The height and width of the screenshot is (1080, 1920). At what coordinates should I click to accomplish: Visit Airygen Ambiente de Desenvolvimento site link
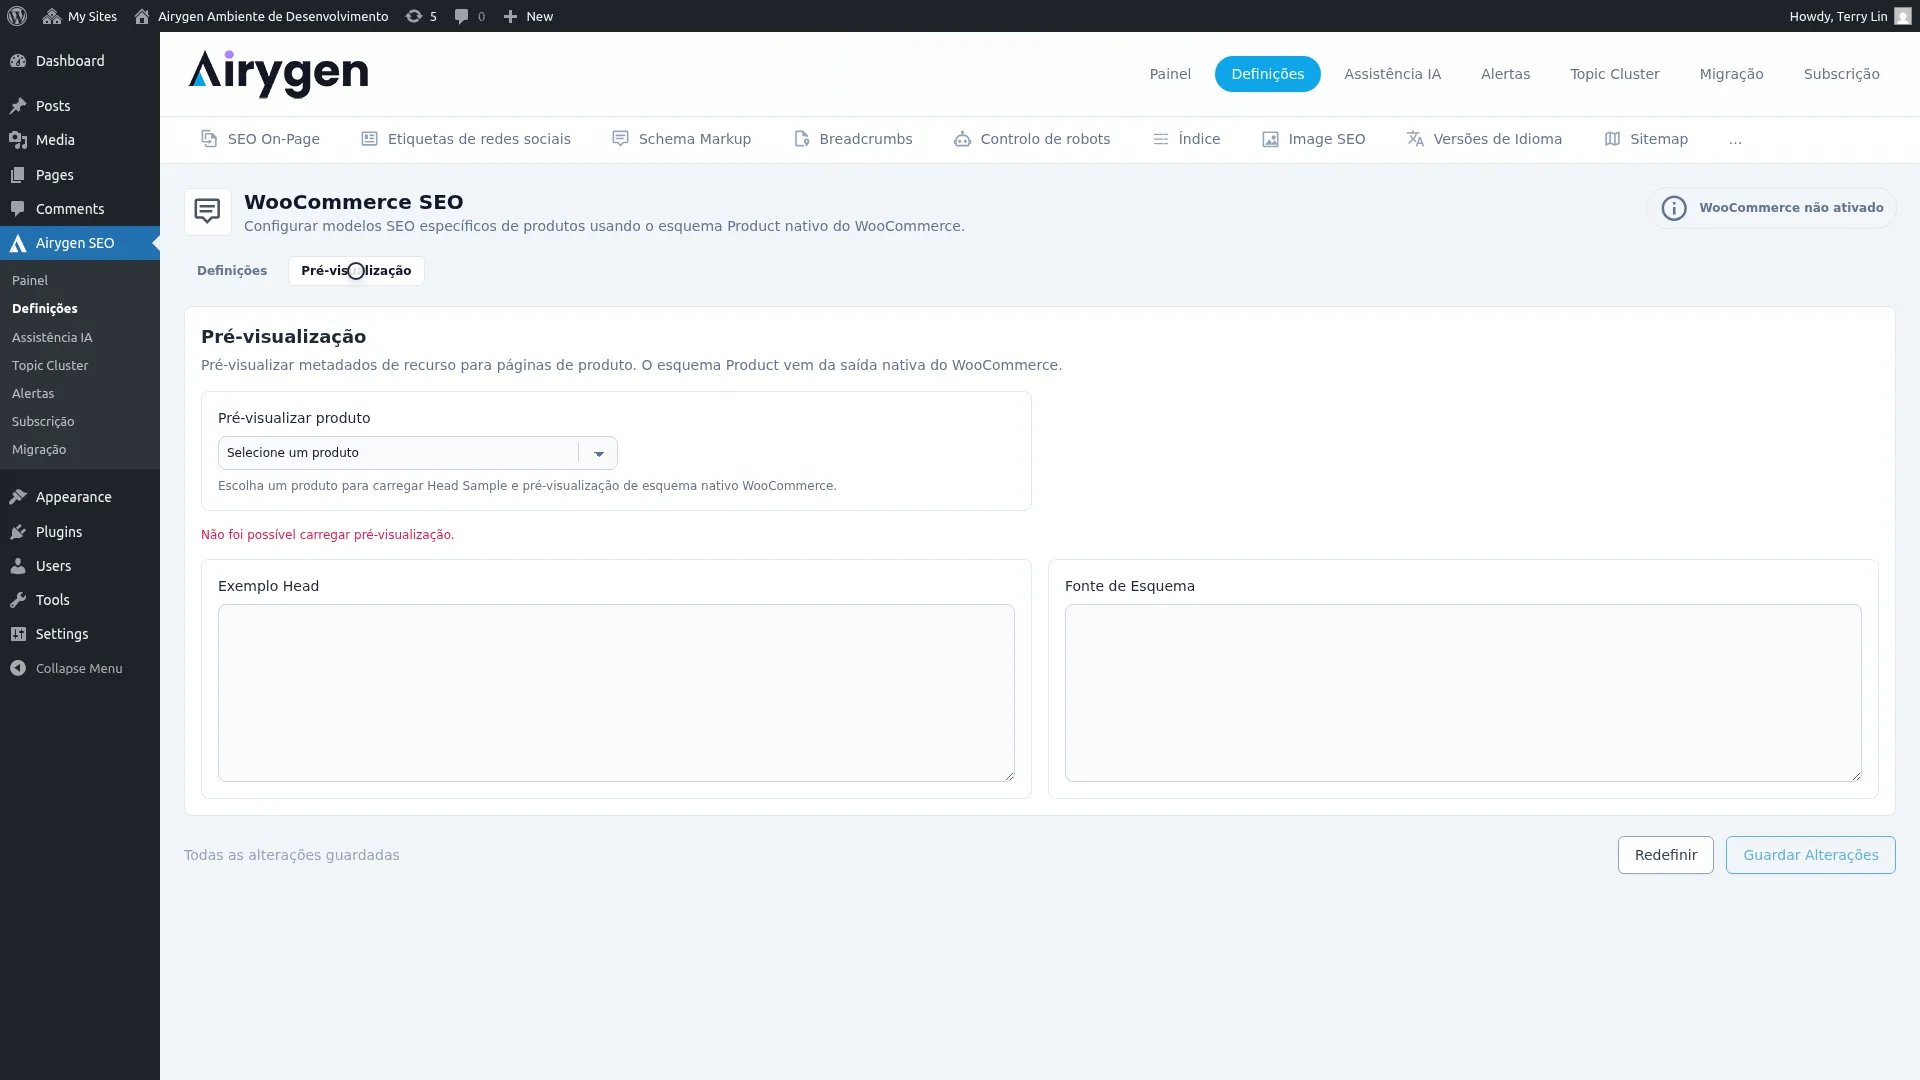tap(261, 16)
